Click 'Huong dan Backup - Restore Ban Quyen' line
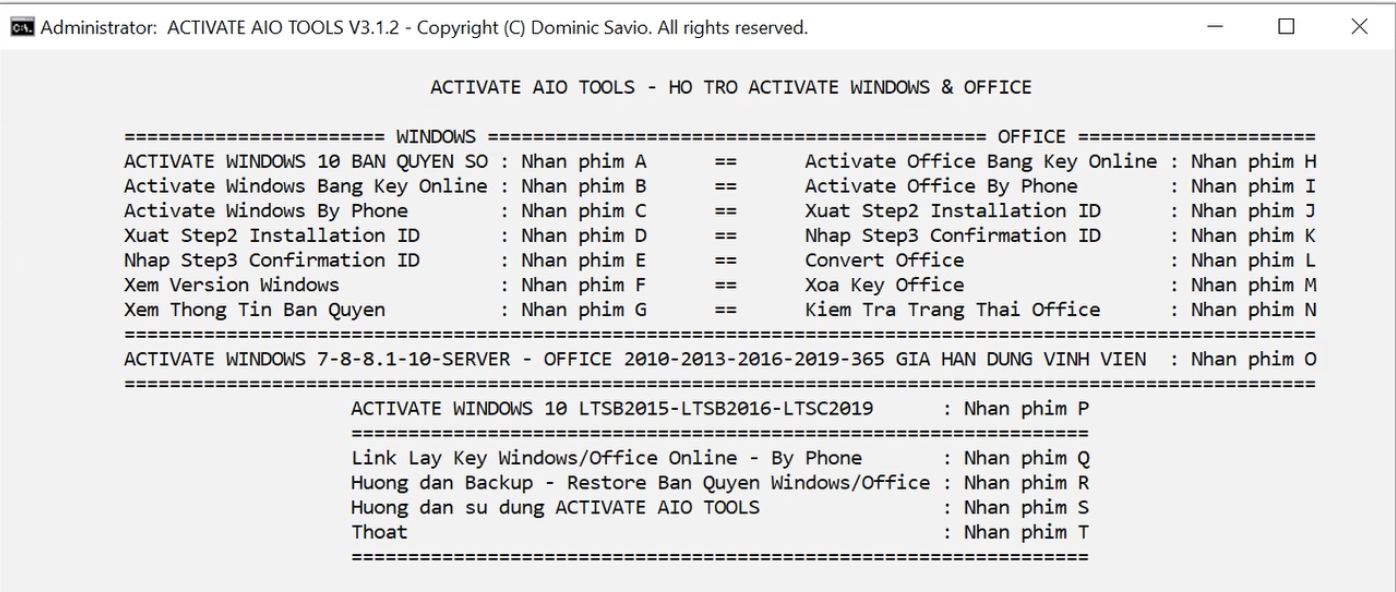Screen dimensions: 1396x592 [x=641, y=483]
